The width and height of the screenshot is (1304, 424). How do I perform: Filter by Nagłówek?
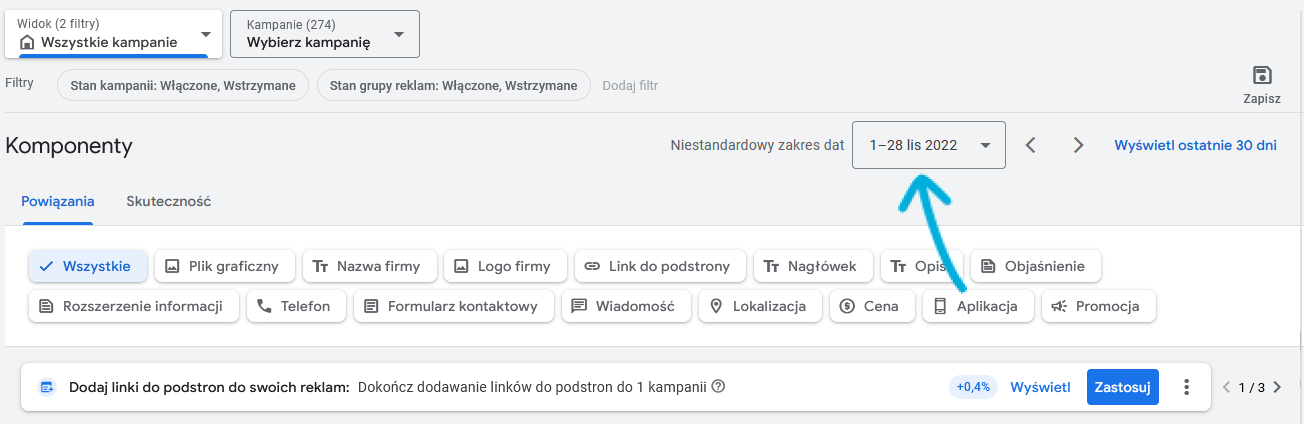[813, 266]
